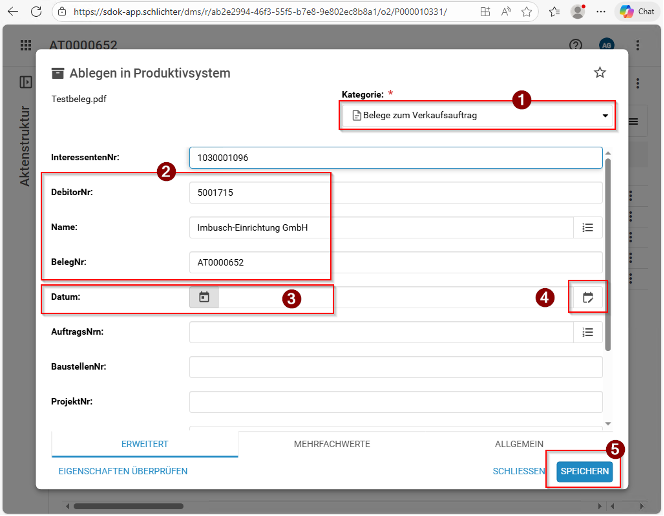The image size is (664, 516).
Task: Open the Kategorie dropdown
Action: (477, 115)
